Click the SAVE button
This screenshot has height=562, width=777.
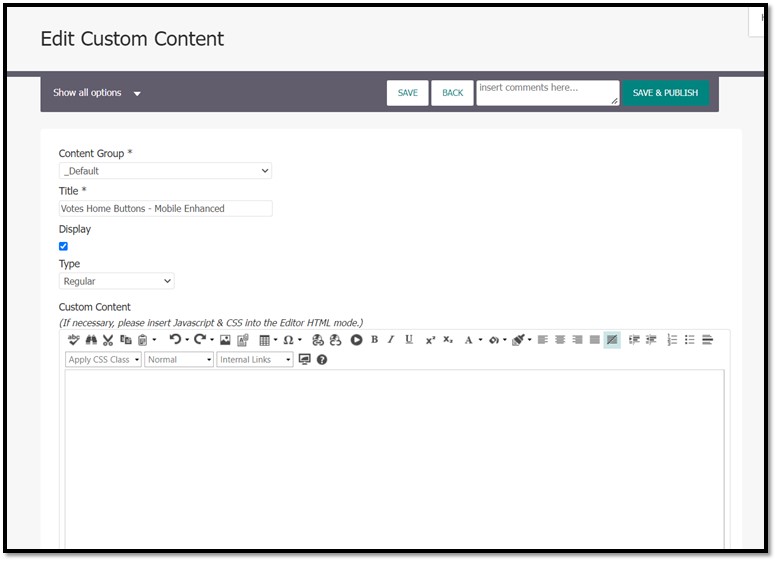coord(407,93)
